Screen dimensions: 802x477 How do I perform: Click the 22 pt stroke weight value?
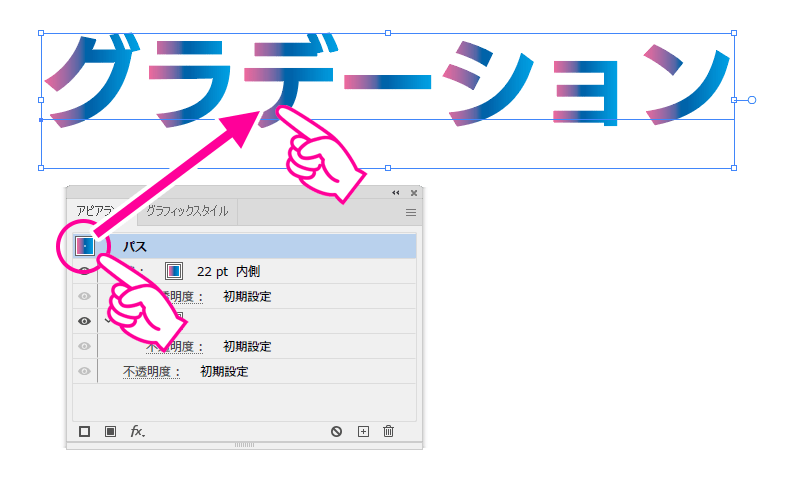[212, 271]
